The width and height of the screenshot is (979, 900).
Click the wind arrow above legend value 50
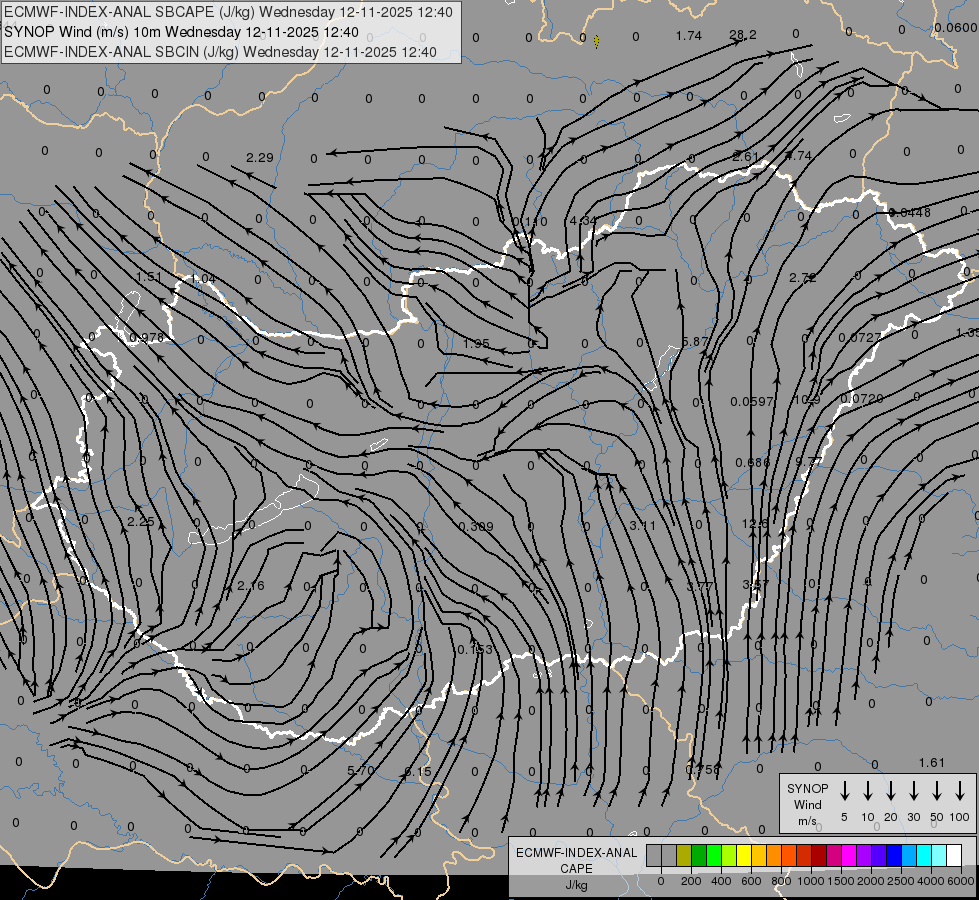tap(937, 791)
